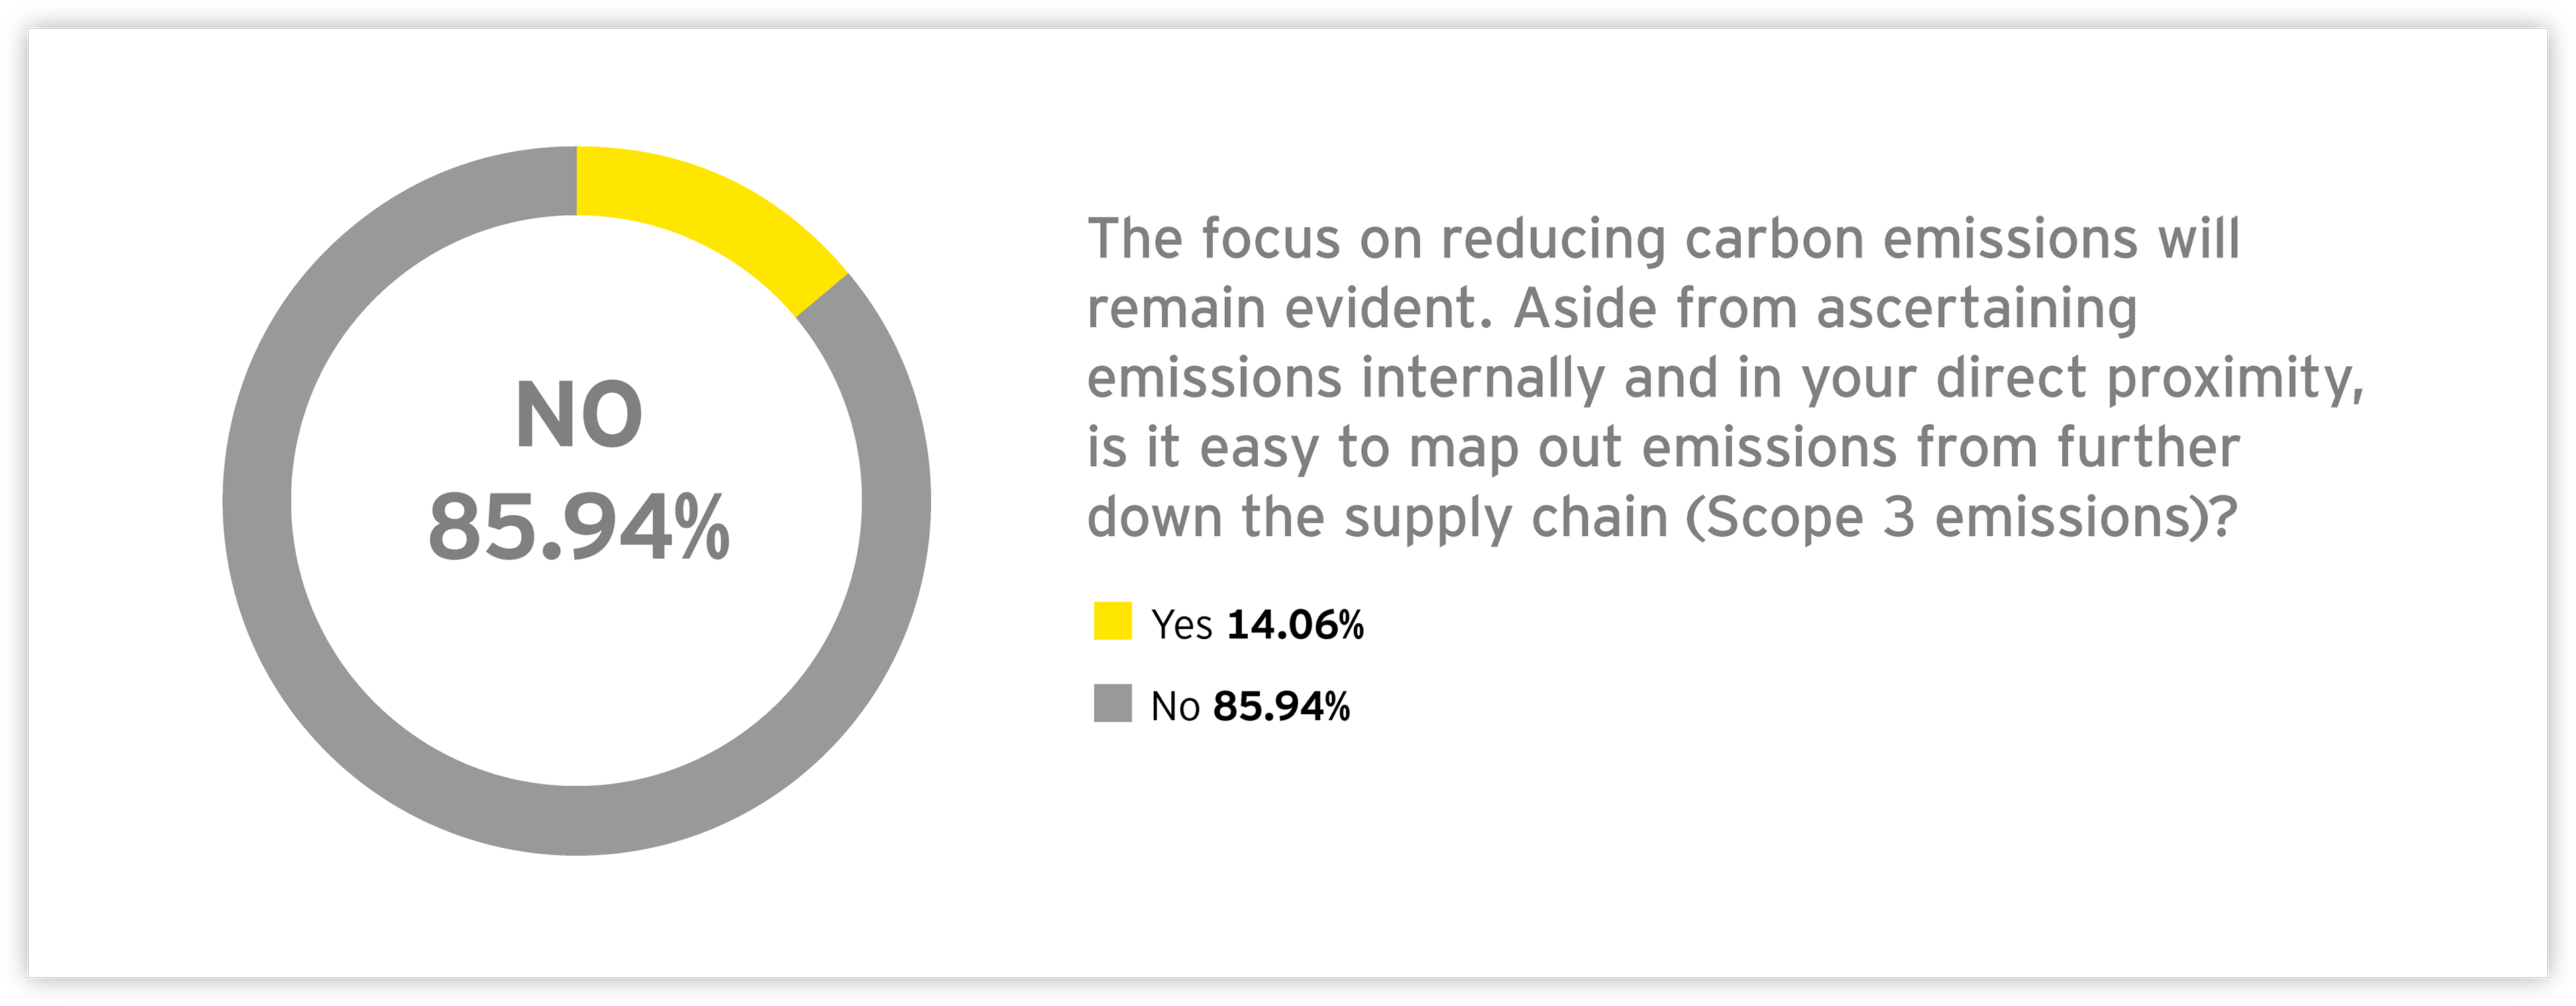Select the bold 85.94% value in the legend
The width and height of the screenshot is (2576, 1006).
click(1281, 707)
